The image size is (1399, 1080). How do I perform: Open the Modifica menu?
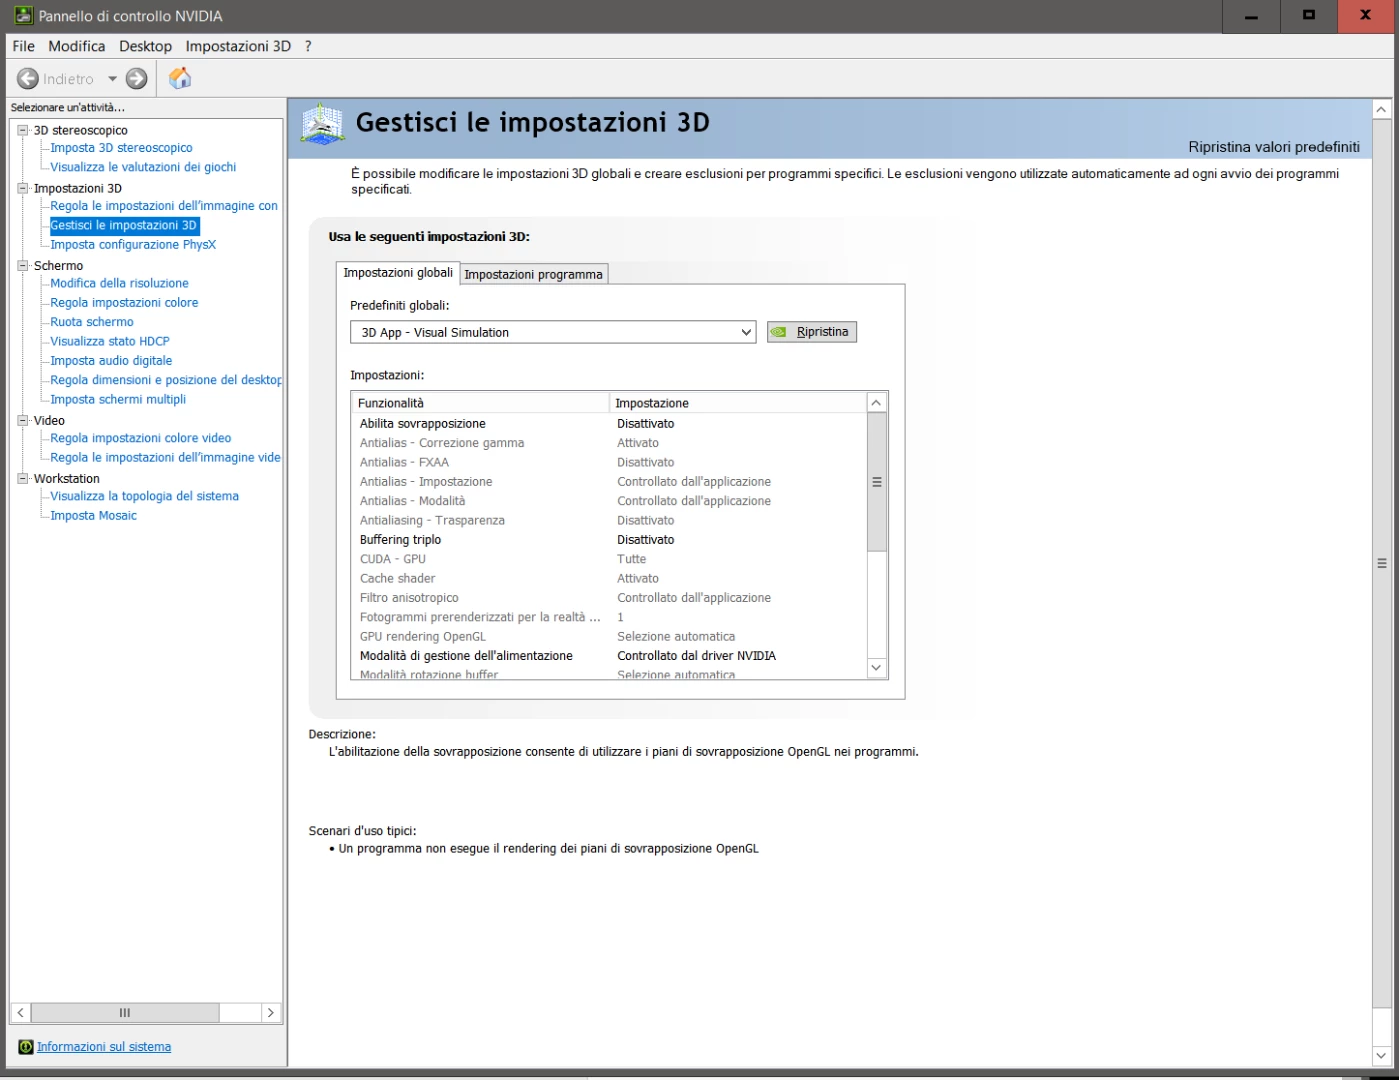pyautogui.click(x=77, y=46)
